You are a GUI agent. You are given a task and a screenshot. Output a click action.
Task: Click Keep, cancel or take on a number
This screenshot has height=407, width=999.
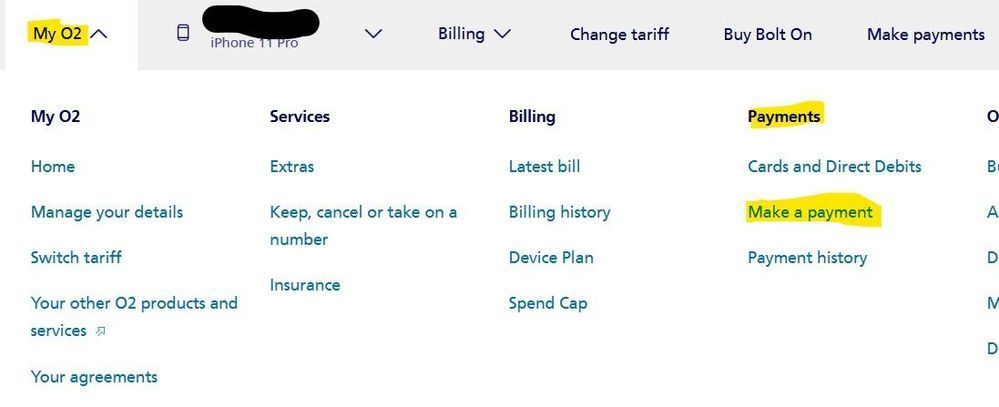[363, 212]
